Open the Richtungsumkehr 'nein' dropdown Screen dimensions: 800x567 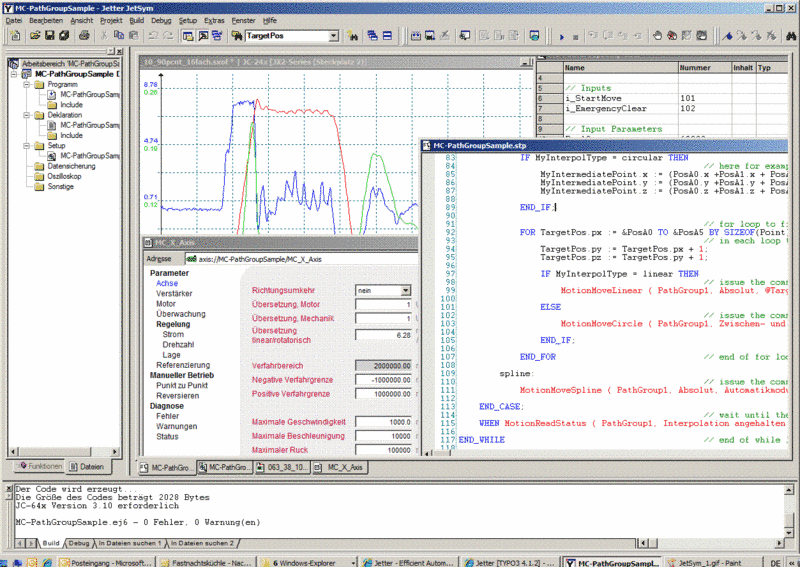coord(406,290)
